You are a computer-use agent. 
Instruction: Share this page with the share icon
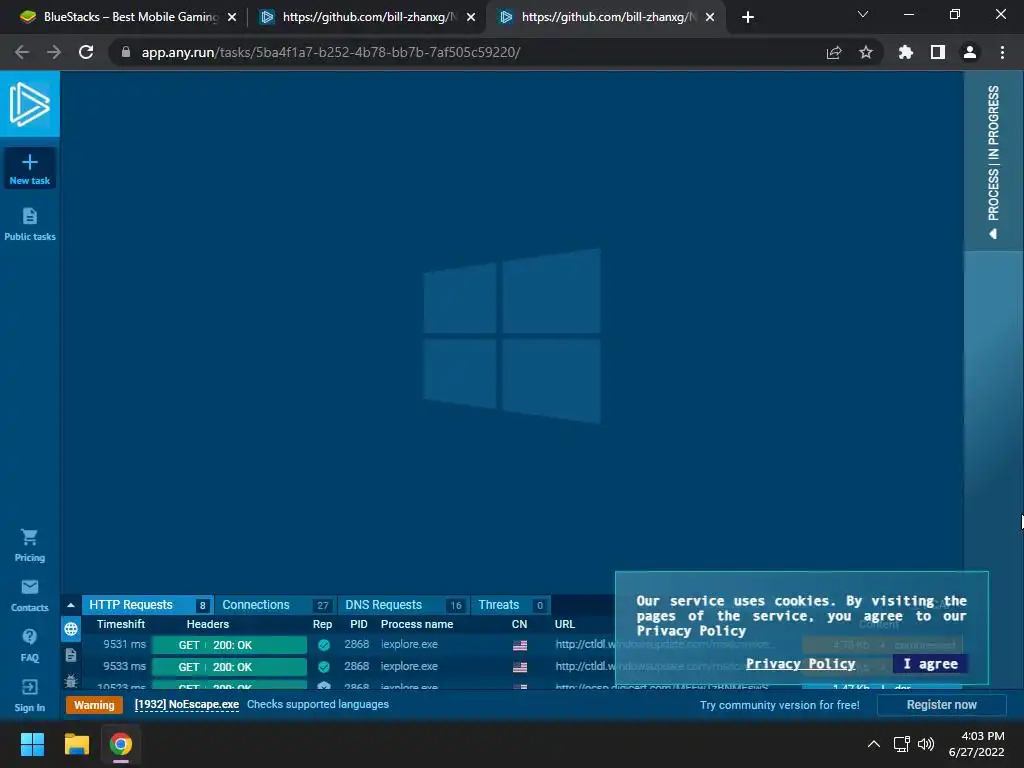[x=834, y=52]
